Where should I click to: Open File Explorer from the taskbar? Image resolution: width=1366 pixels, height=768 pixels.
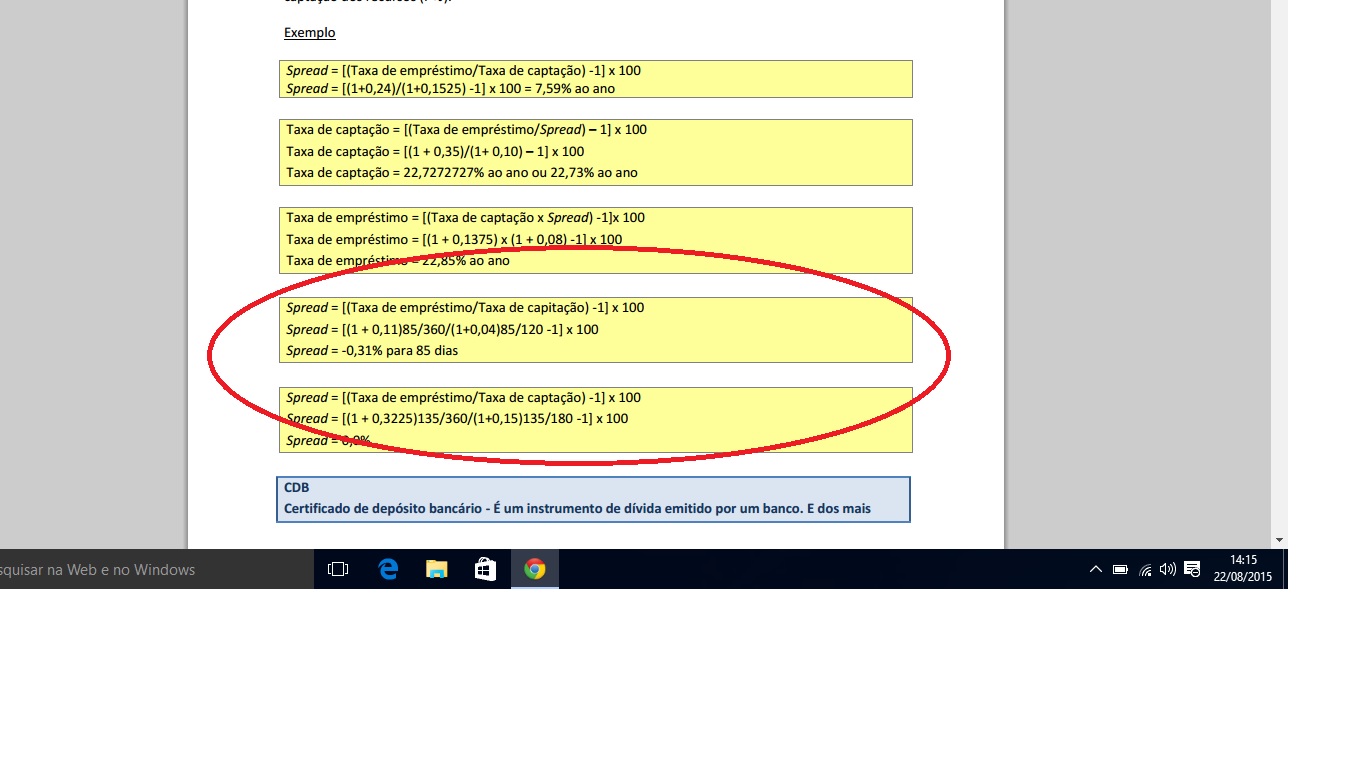tap(437, 569)
